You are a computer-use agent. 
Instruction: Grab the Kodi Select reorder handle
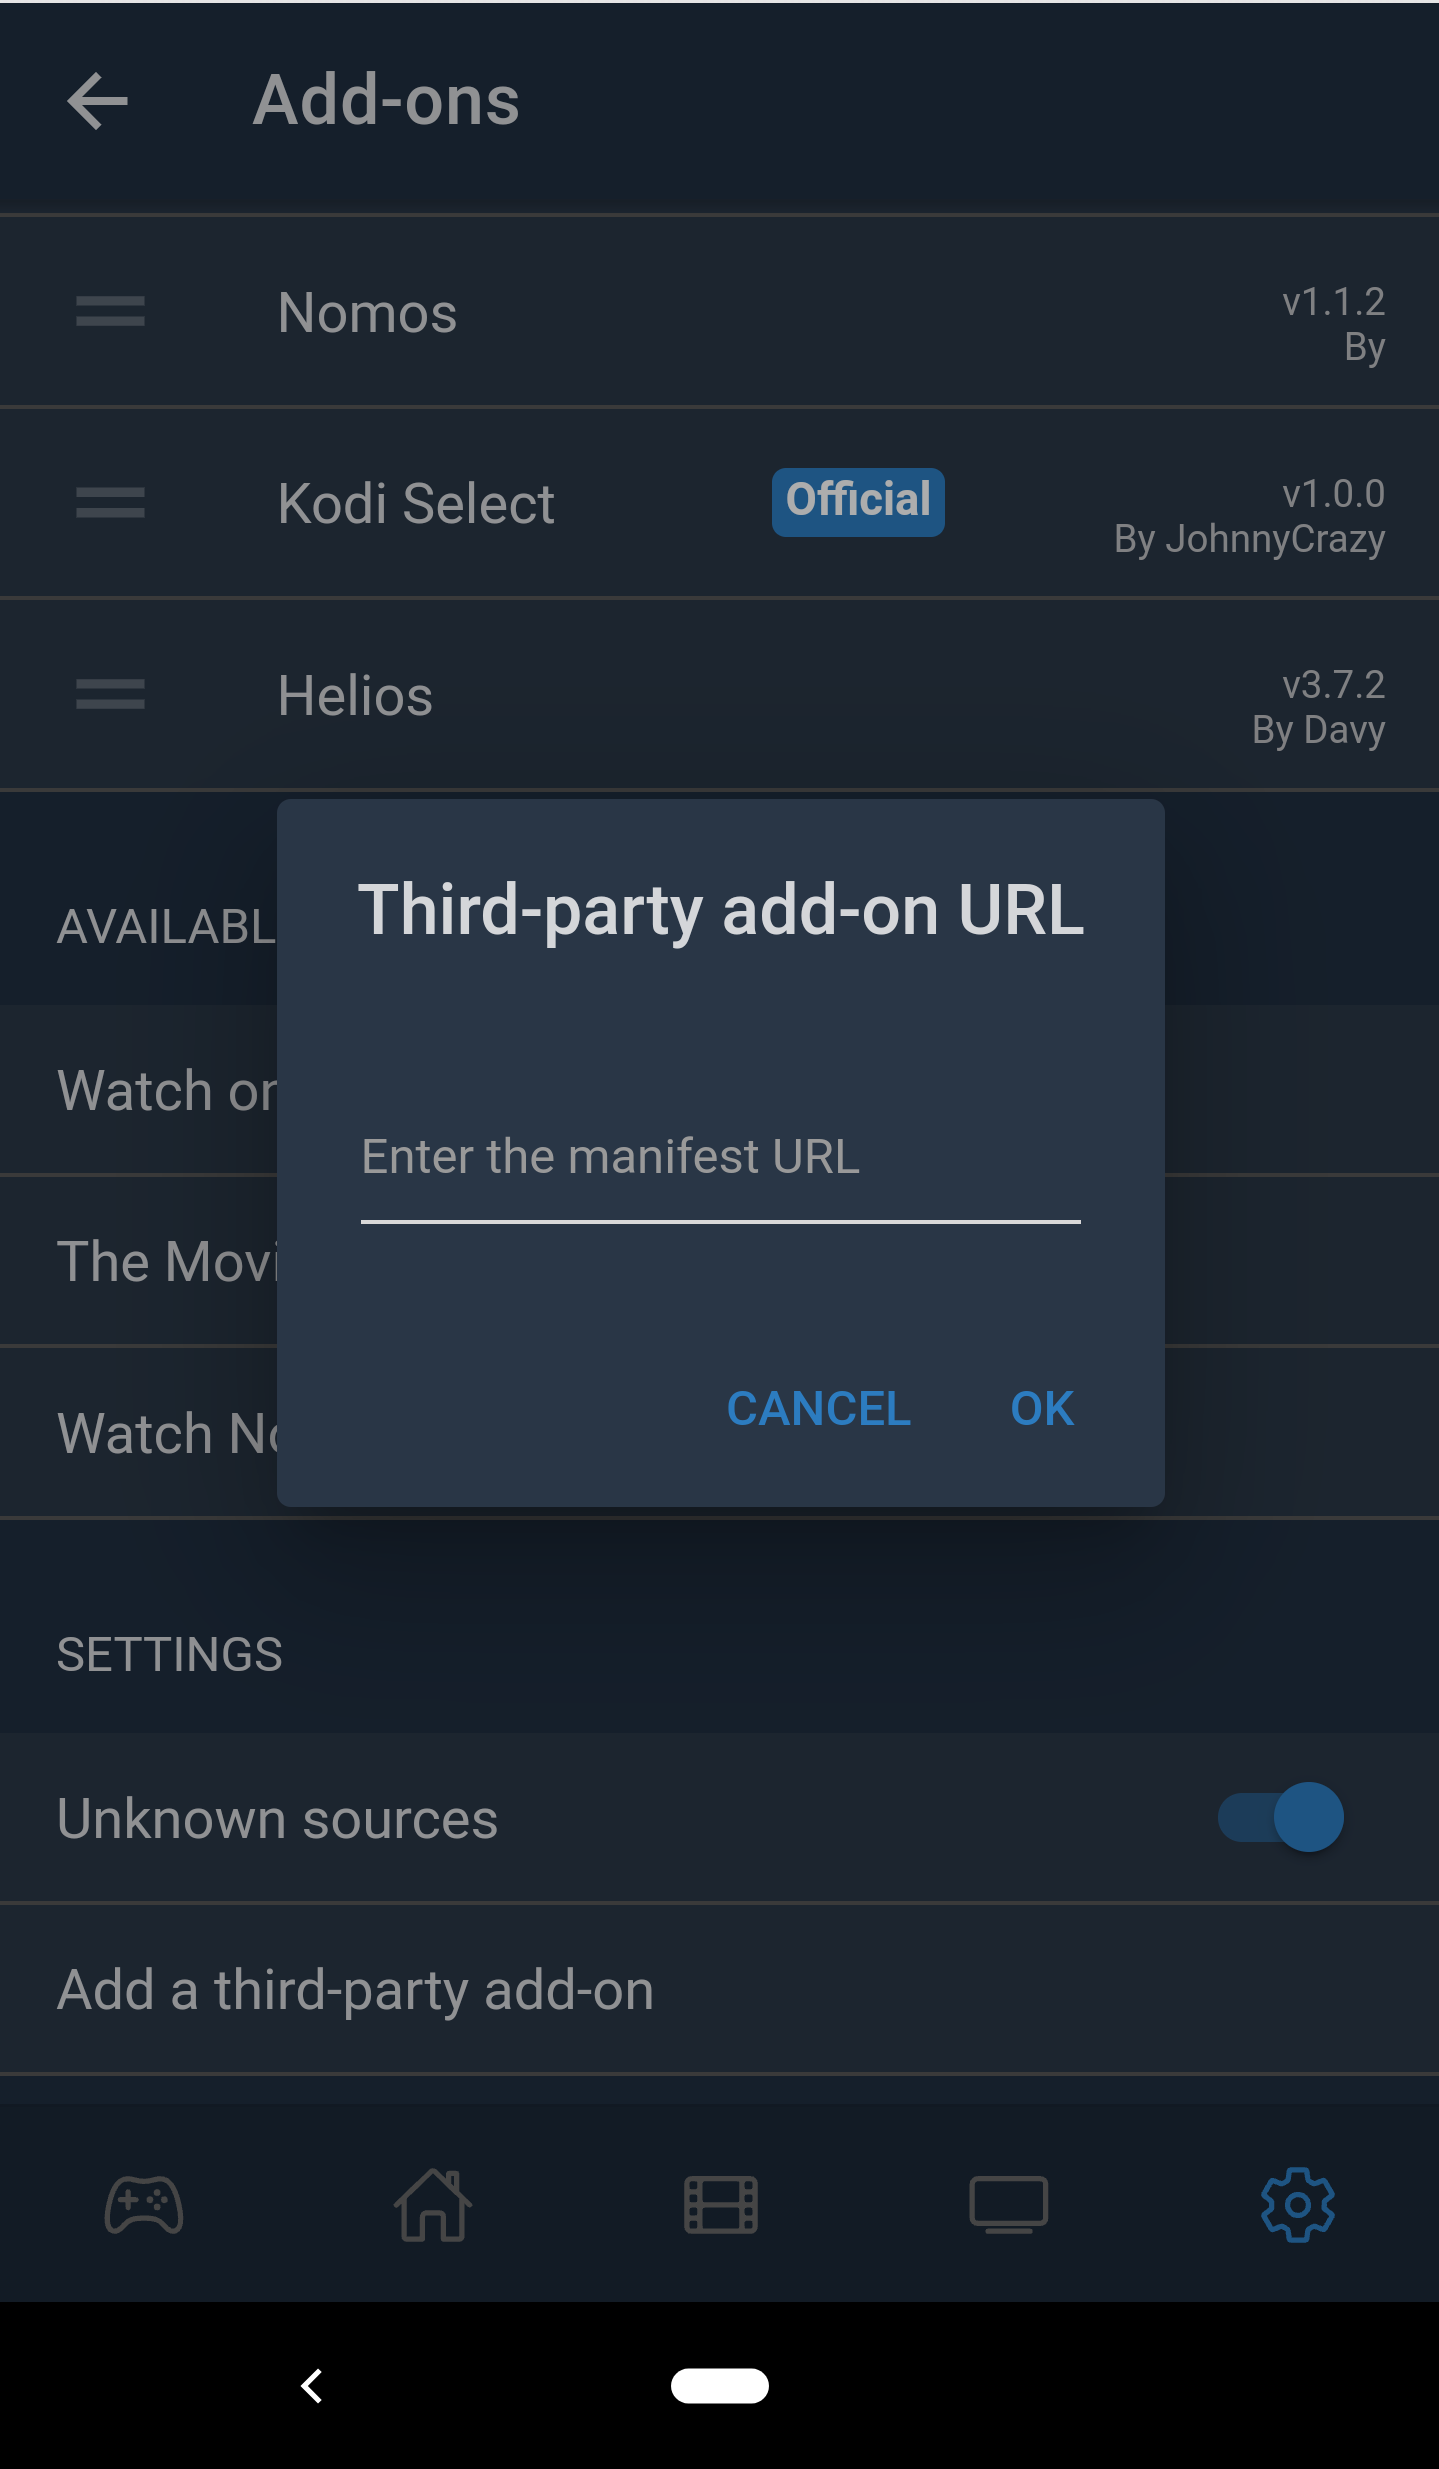coord(110,503)
